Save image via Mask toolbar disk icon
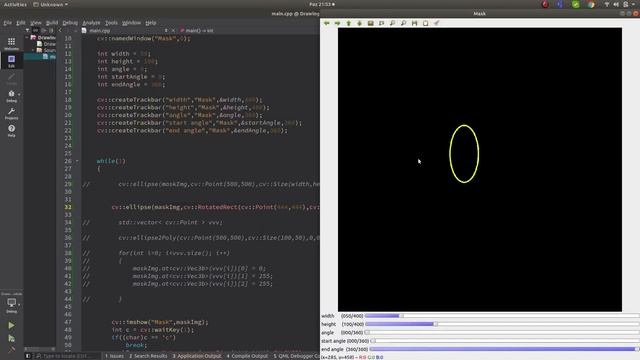640x360 pixels. tap(415, 23)
